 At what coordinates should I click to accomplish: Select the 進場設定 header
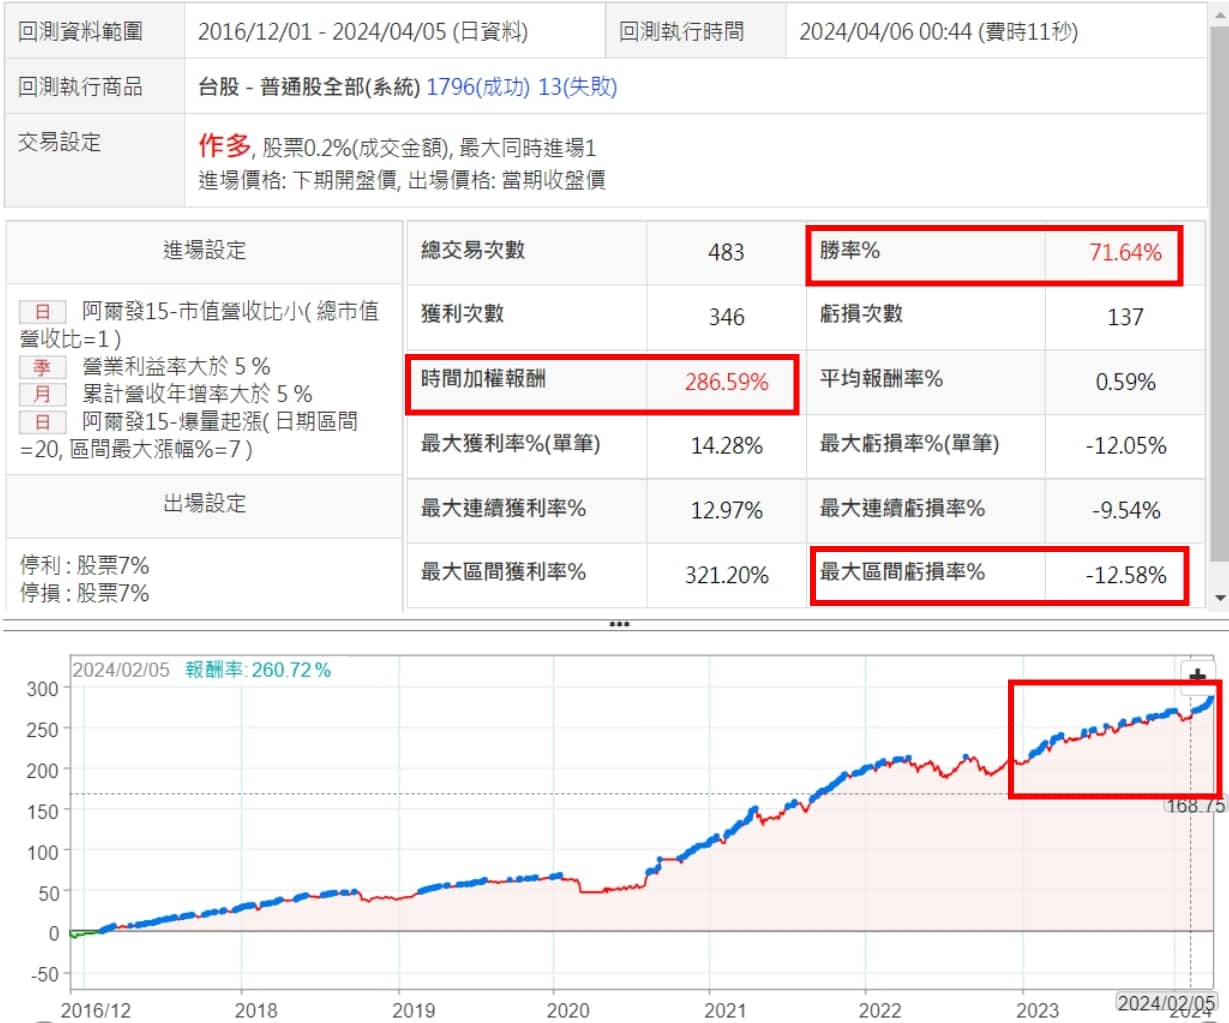tap(204, 251)
